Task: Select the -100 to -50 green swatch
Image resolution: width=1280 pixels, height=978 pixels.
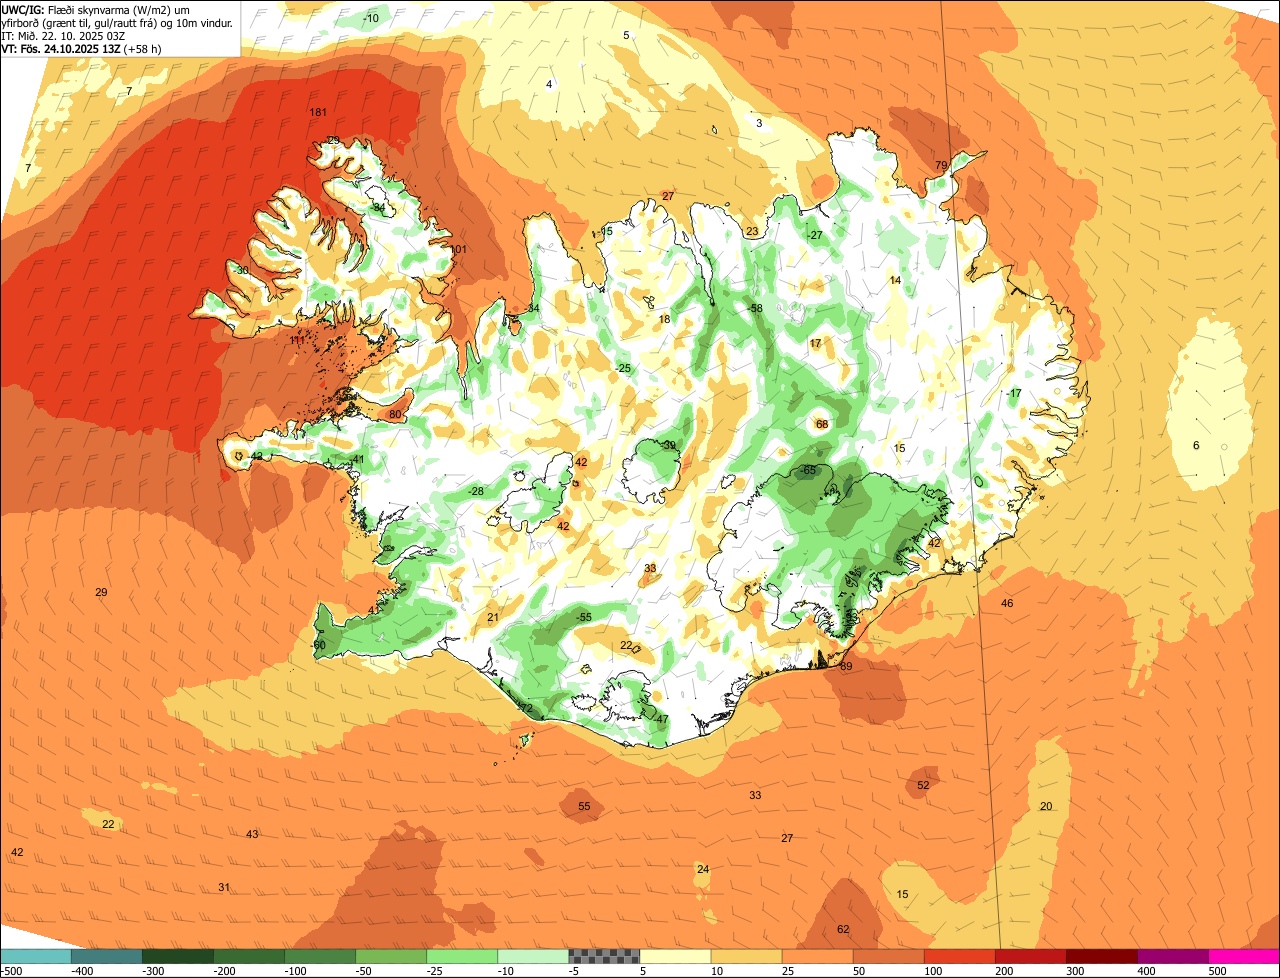Action: (320, 956)
